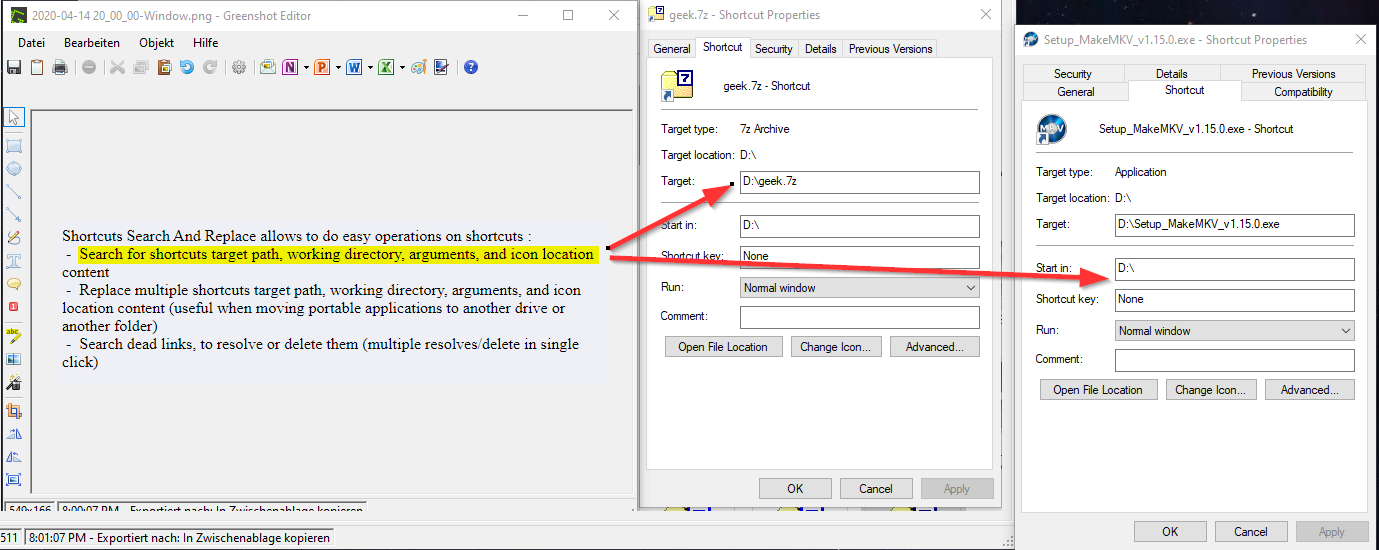Send image via the email envelope icon
The width and height of the screenshot is (1379, 550).
point(267,67)
